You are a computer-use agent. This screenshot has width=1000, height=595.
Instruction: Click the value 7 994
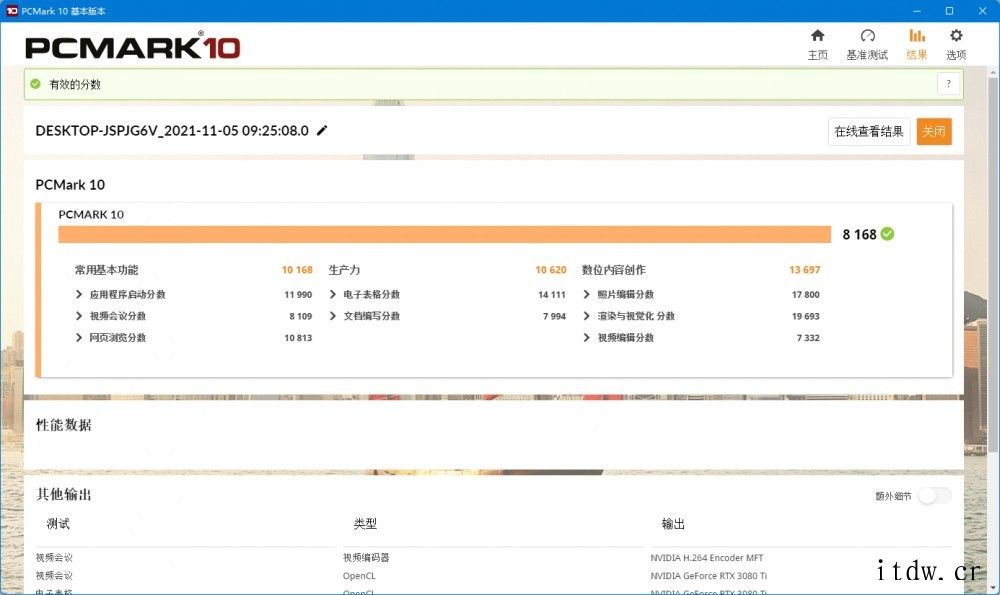554,316
